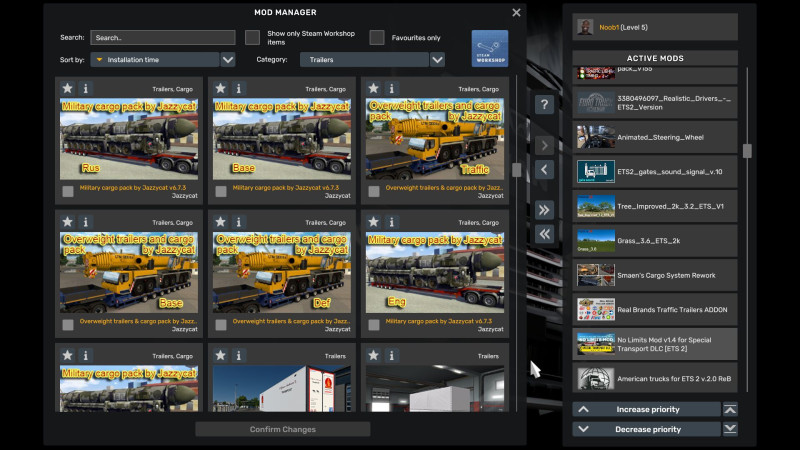Favourite the white trailer mod in bottom middle
This screenshot has height=450, width=800.
[x=220, y=355]
